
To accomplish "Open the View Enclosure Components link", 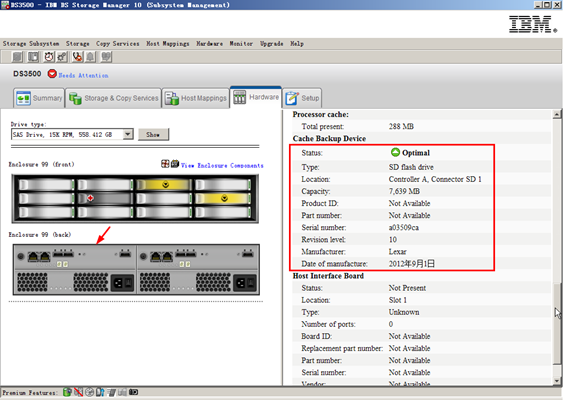I will click(222, 166).
